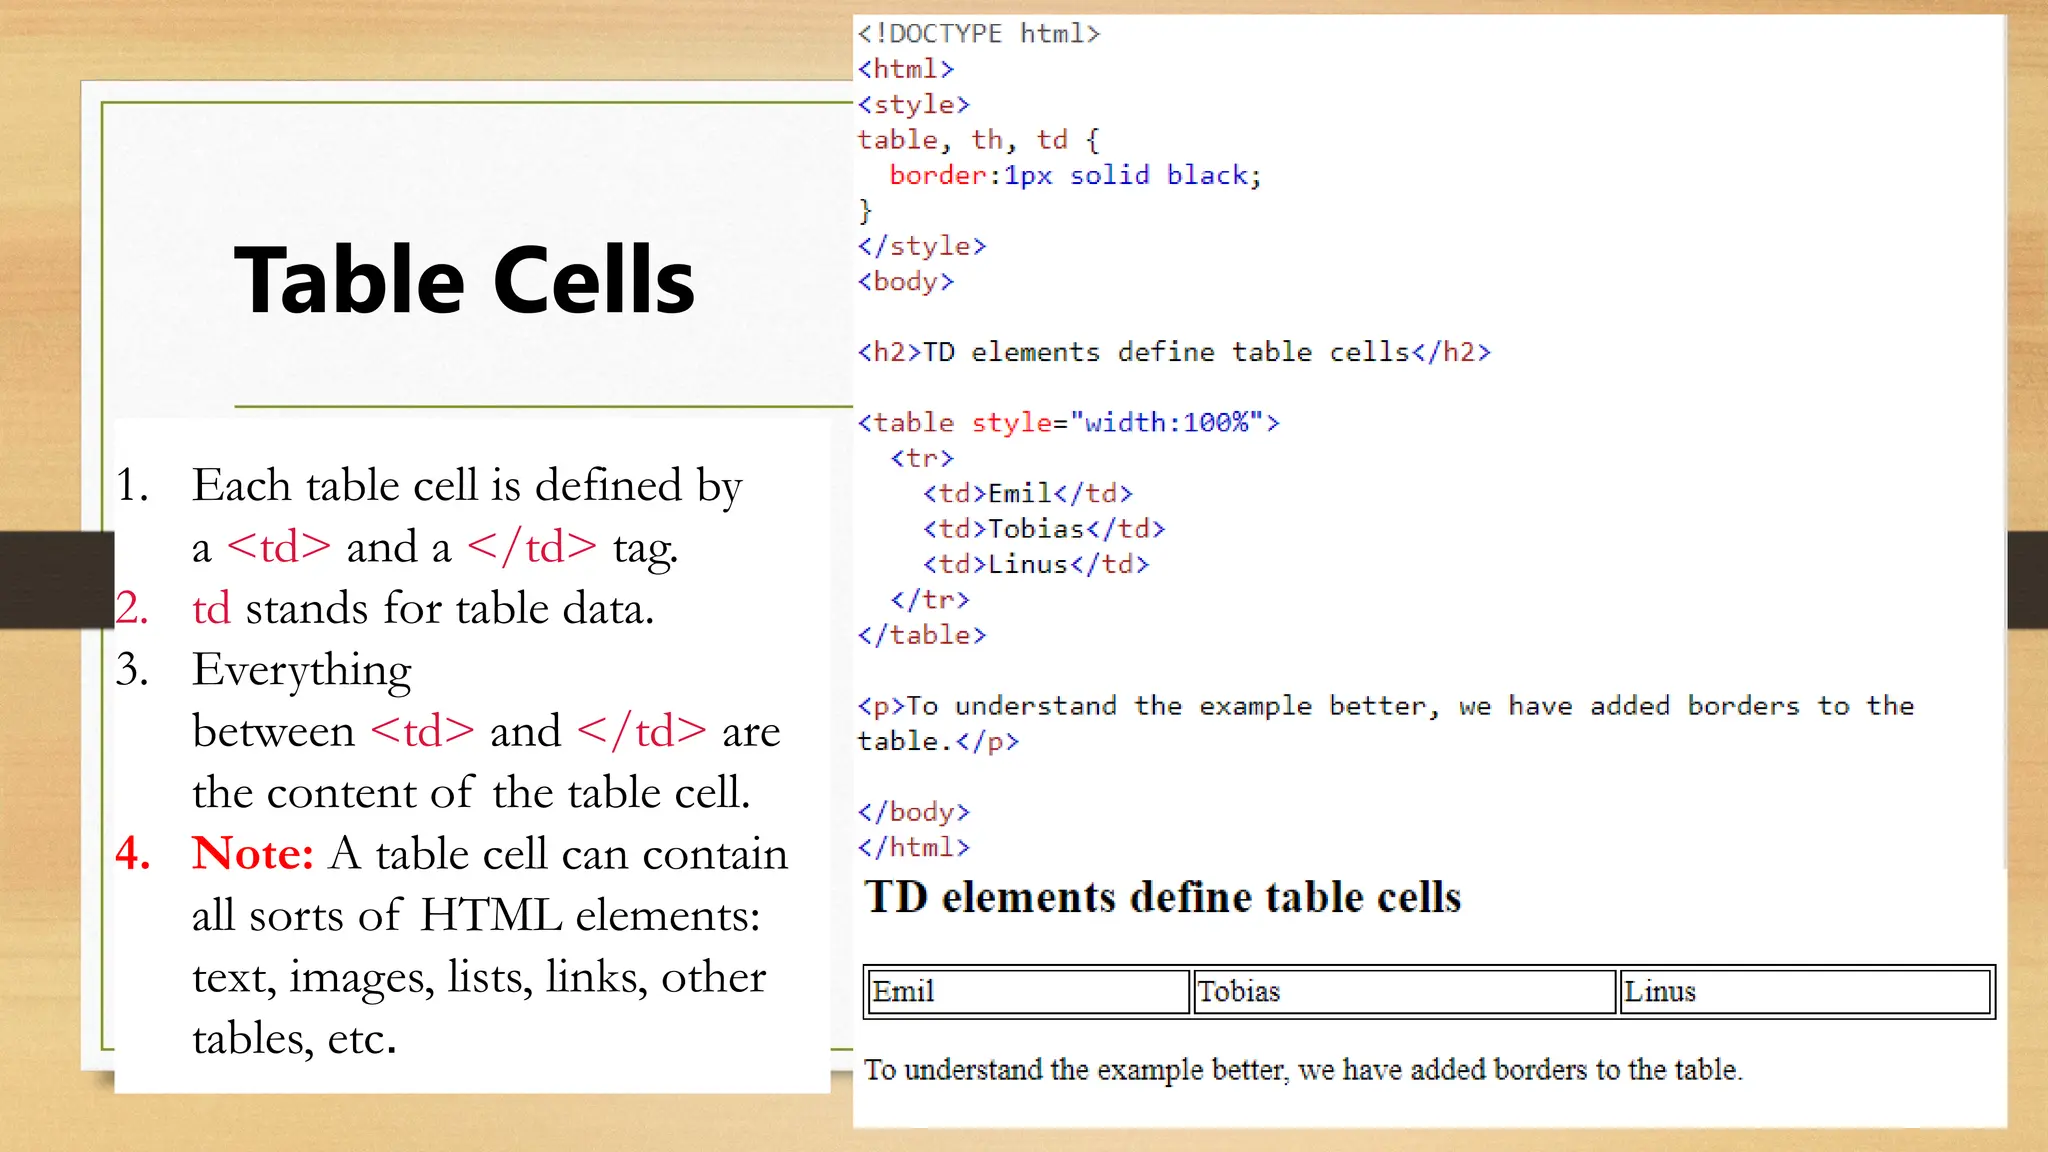
Task: Click 'the content of the table cell.' text
Action: (471, 792)
